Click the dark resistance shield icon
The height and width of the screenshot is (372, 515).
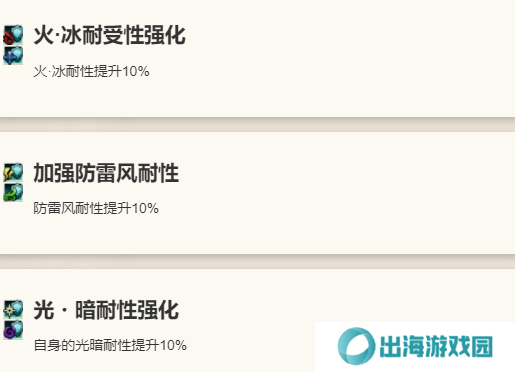(x=13, y=330)
